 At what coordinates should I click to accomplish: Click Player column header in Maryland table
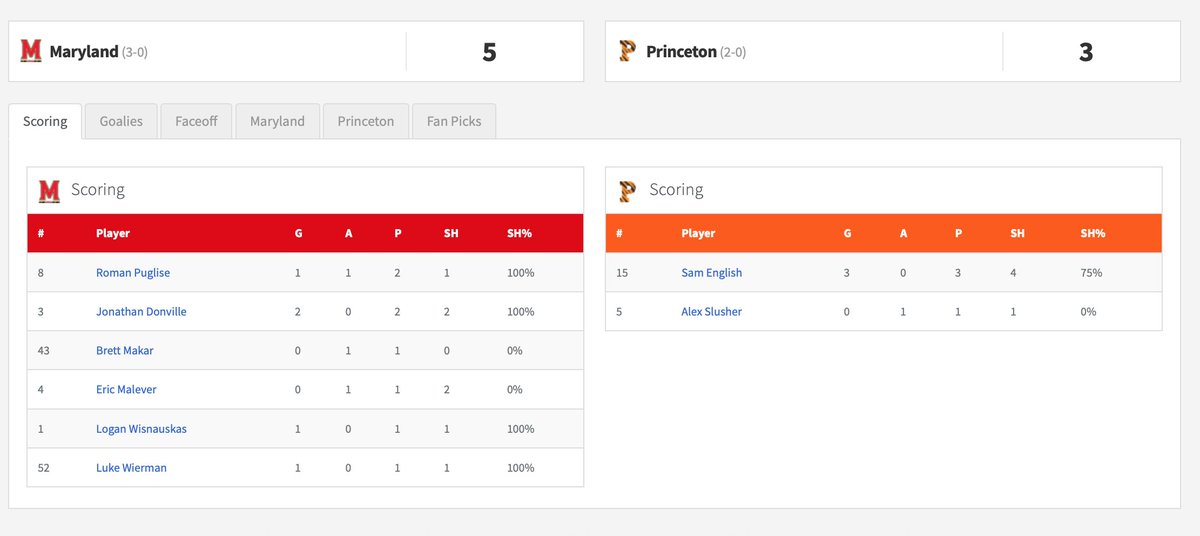point(113,233)
